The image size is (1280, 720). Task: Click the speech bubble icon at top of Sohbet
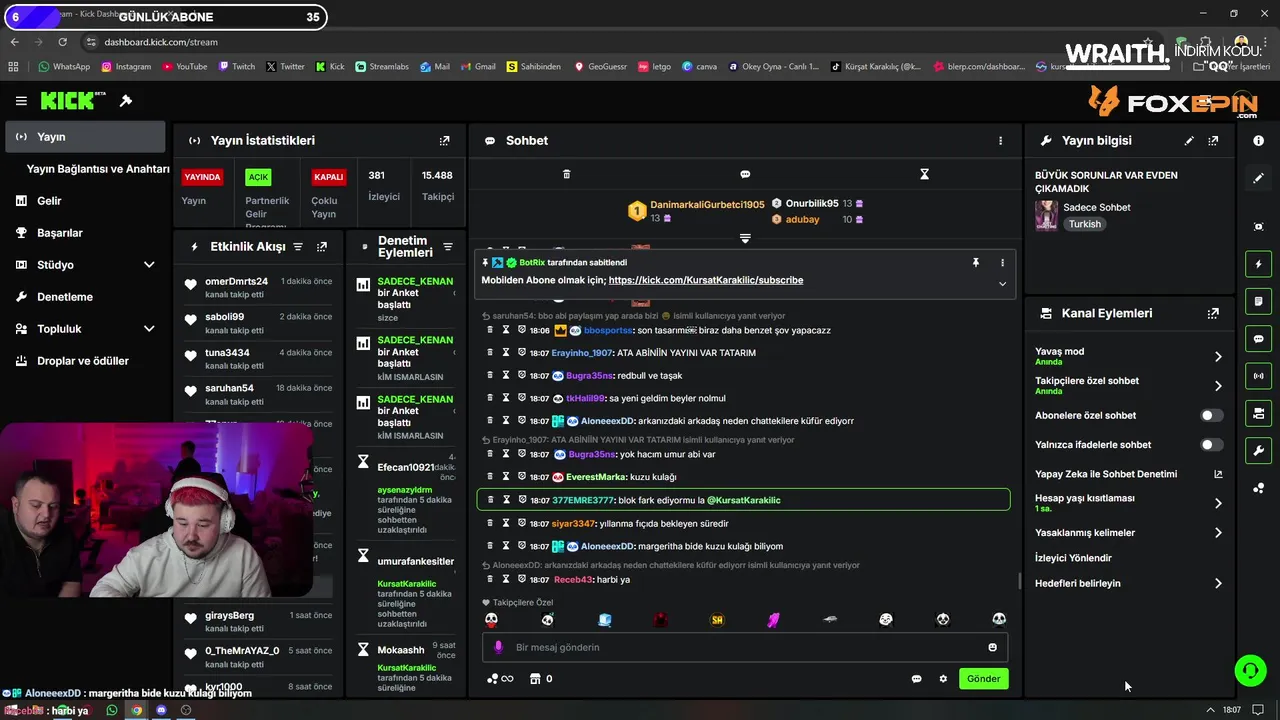tap(745, 174)
